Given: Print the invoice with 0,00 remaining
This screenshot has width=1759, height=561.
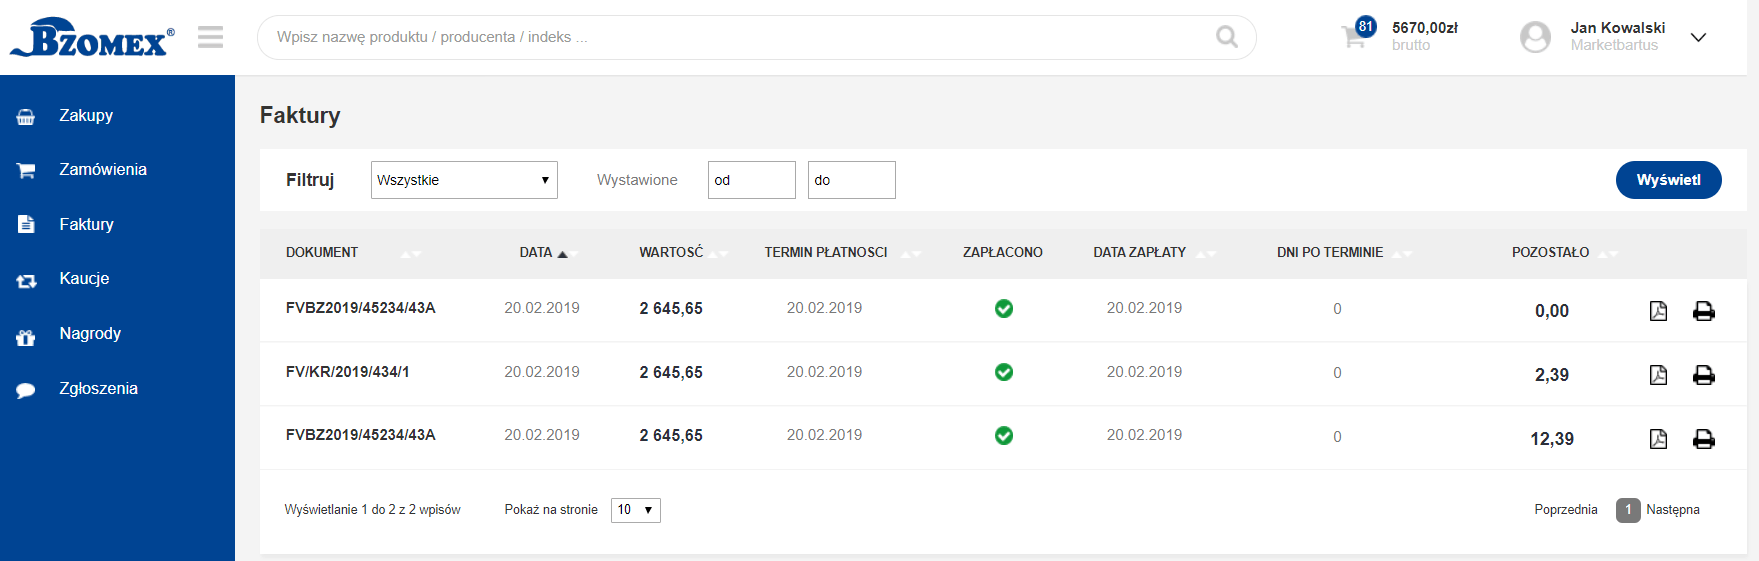Looking at the screenshot, I should pos(1704,311).
